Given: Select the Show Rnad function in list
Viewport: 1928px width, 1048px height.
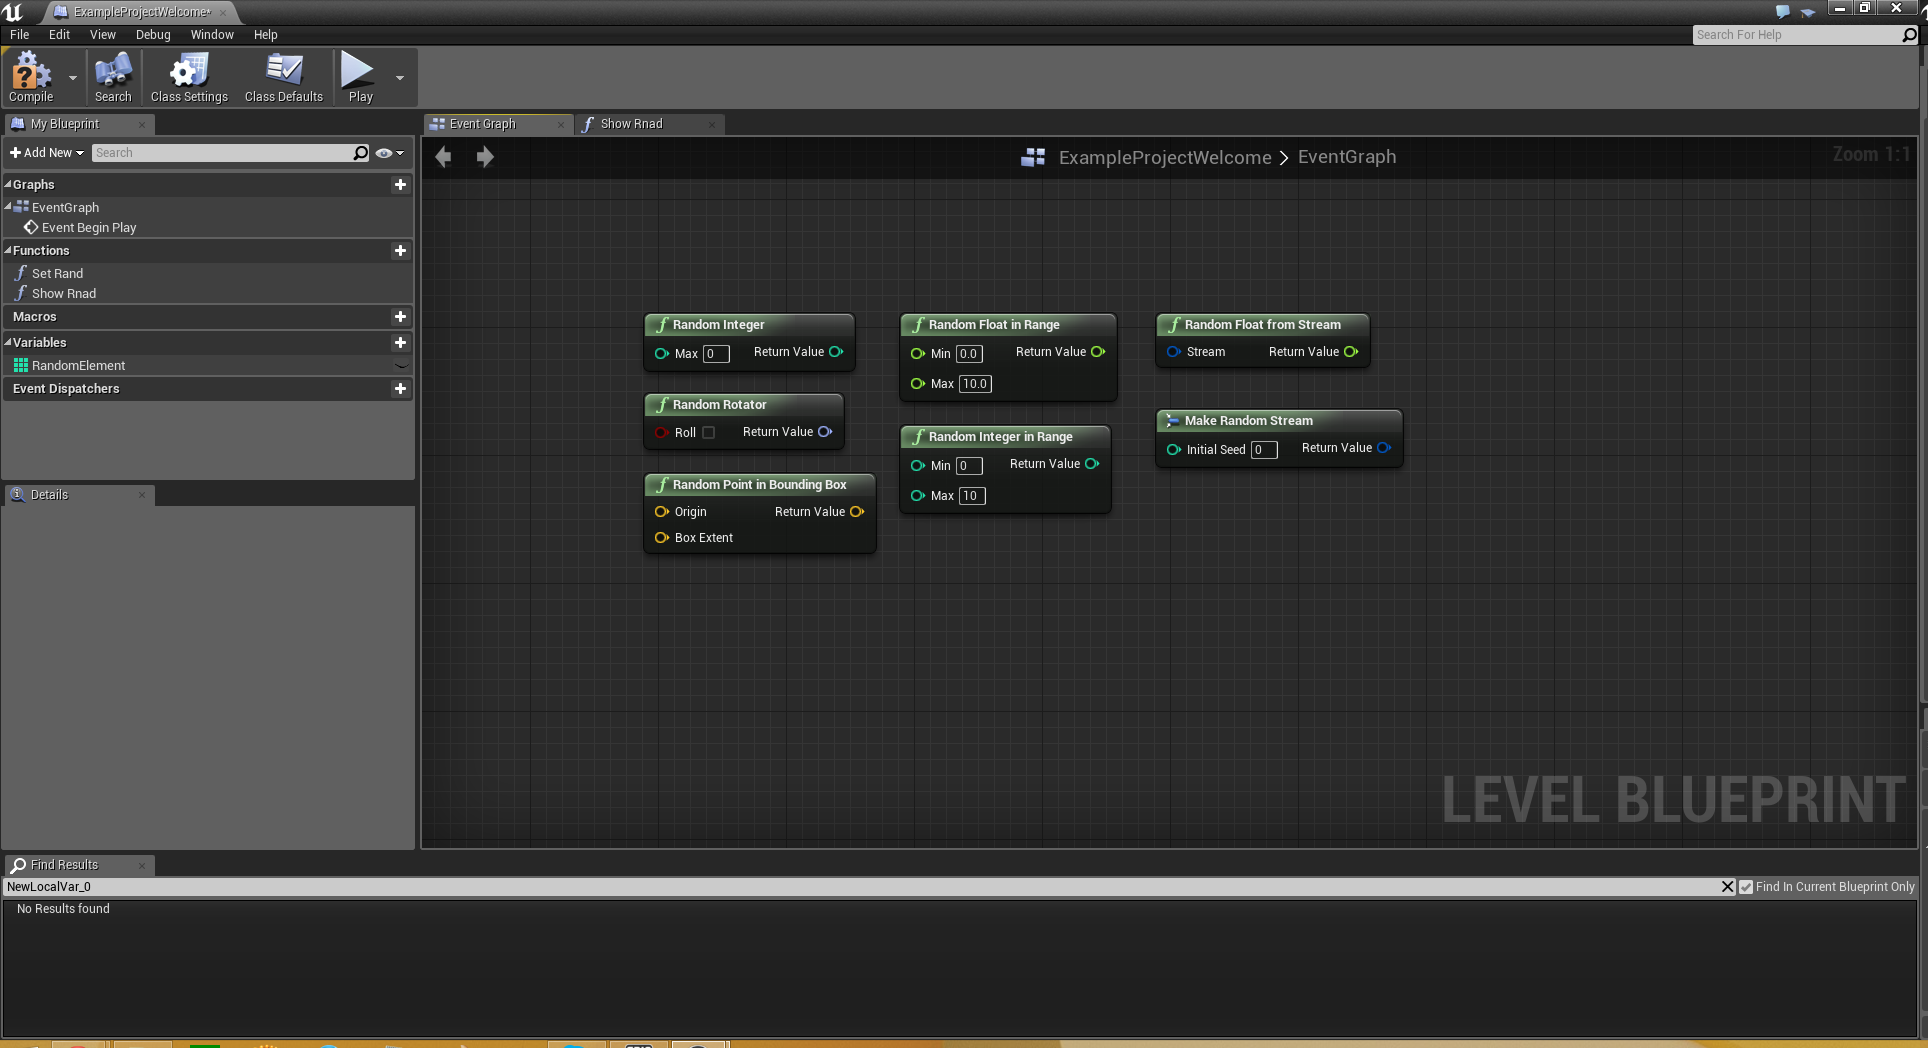Looking at the screenshot, I should tap(64, 294).
